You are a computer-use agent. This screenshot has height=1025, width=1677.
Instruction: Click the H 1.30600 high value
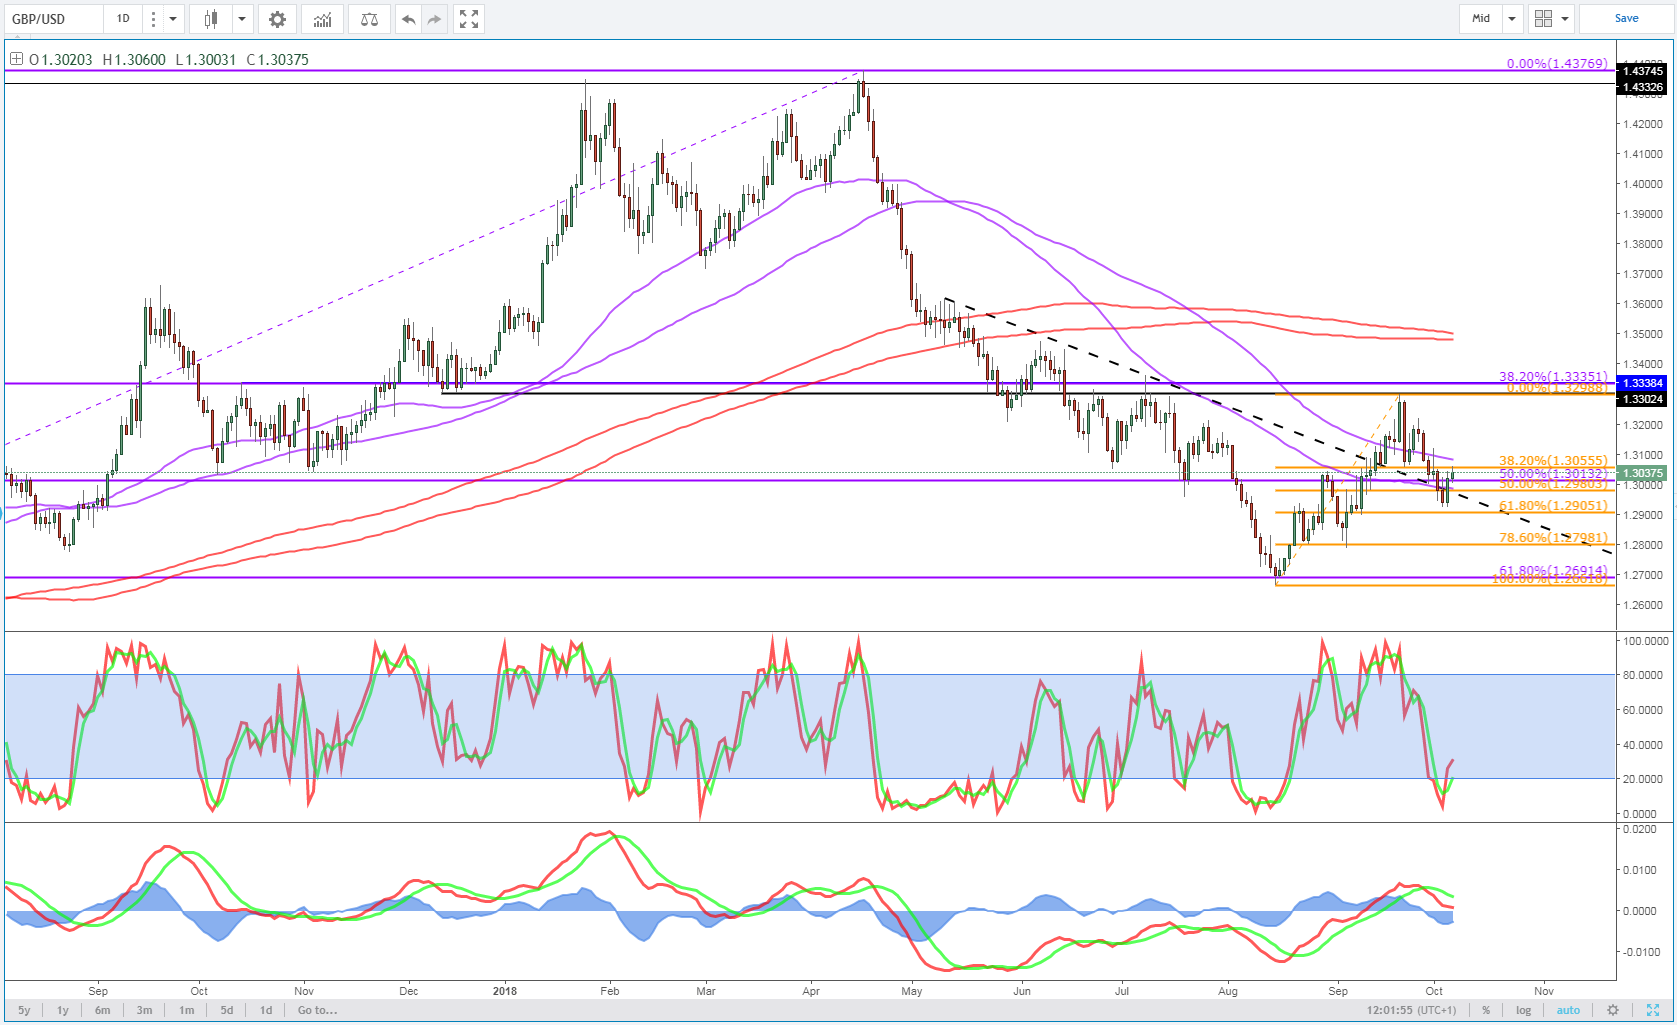point(134,59)
